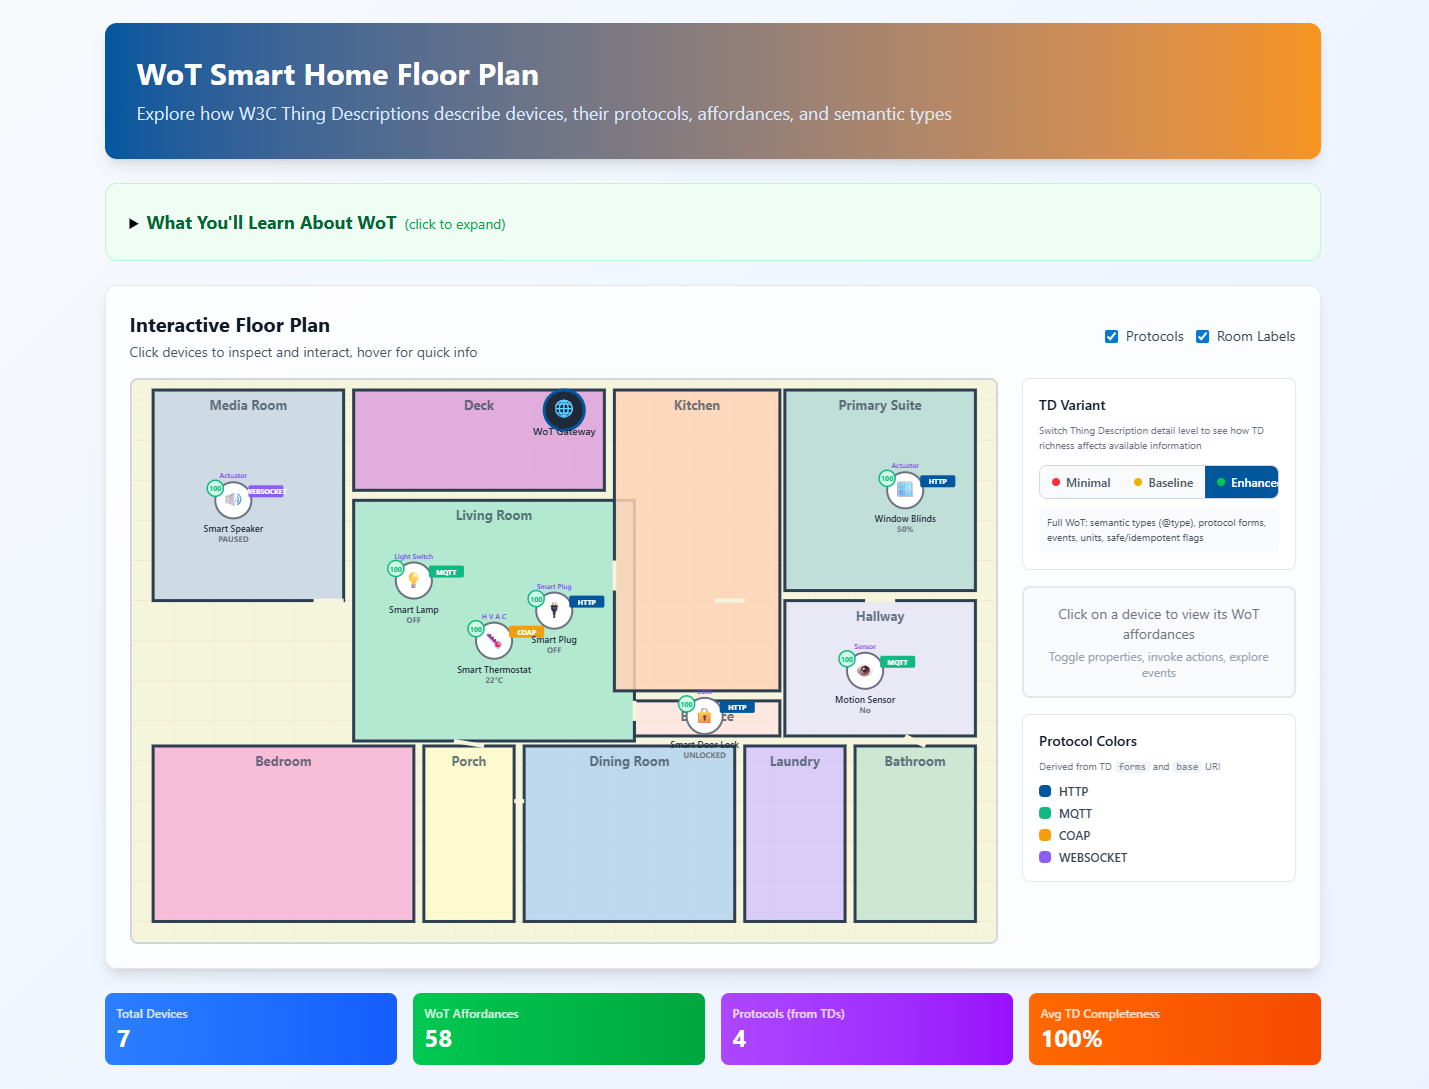Click the Total Devices stat card
This screenshot has width=1429, height=1089.
point(251,1029)
